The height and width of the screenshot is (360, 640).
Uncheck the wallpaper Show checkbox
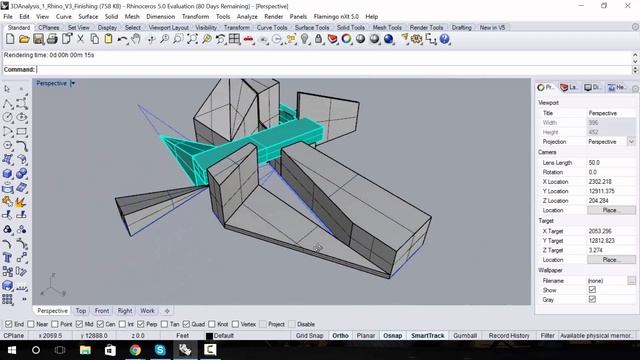coord(592,290)
